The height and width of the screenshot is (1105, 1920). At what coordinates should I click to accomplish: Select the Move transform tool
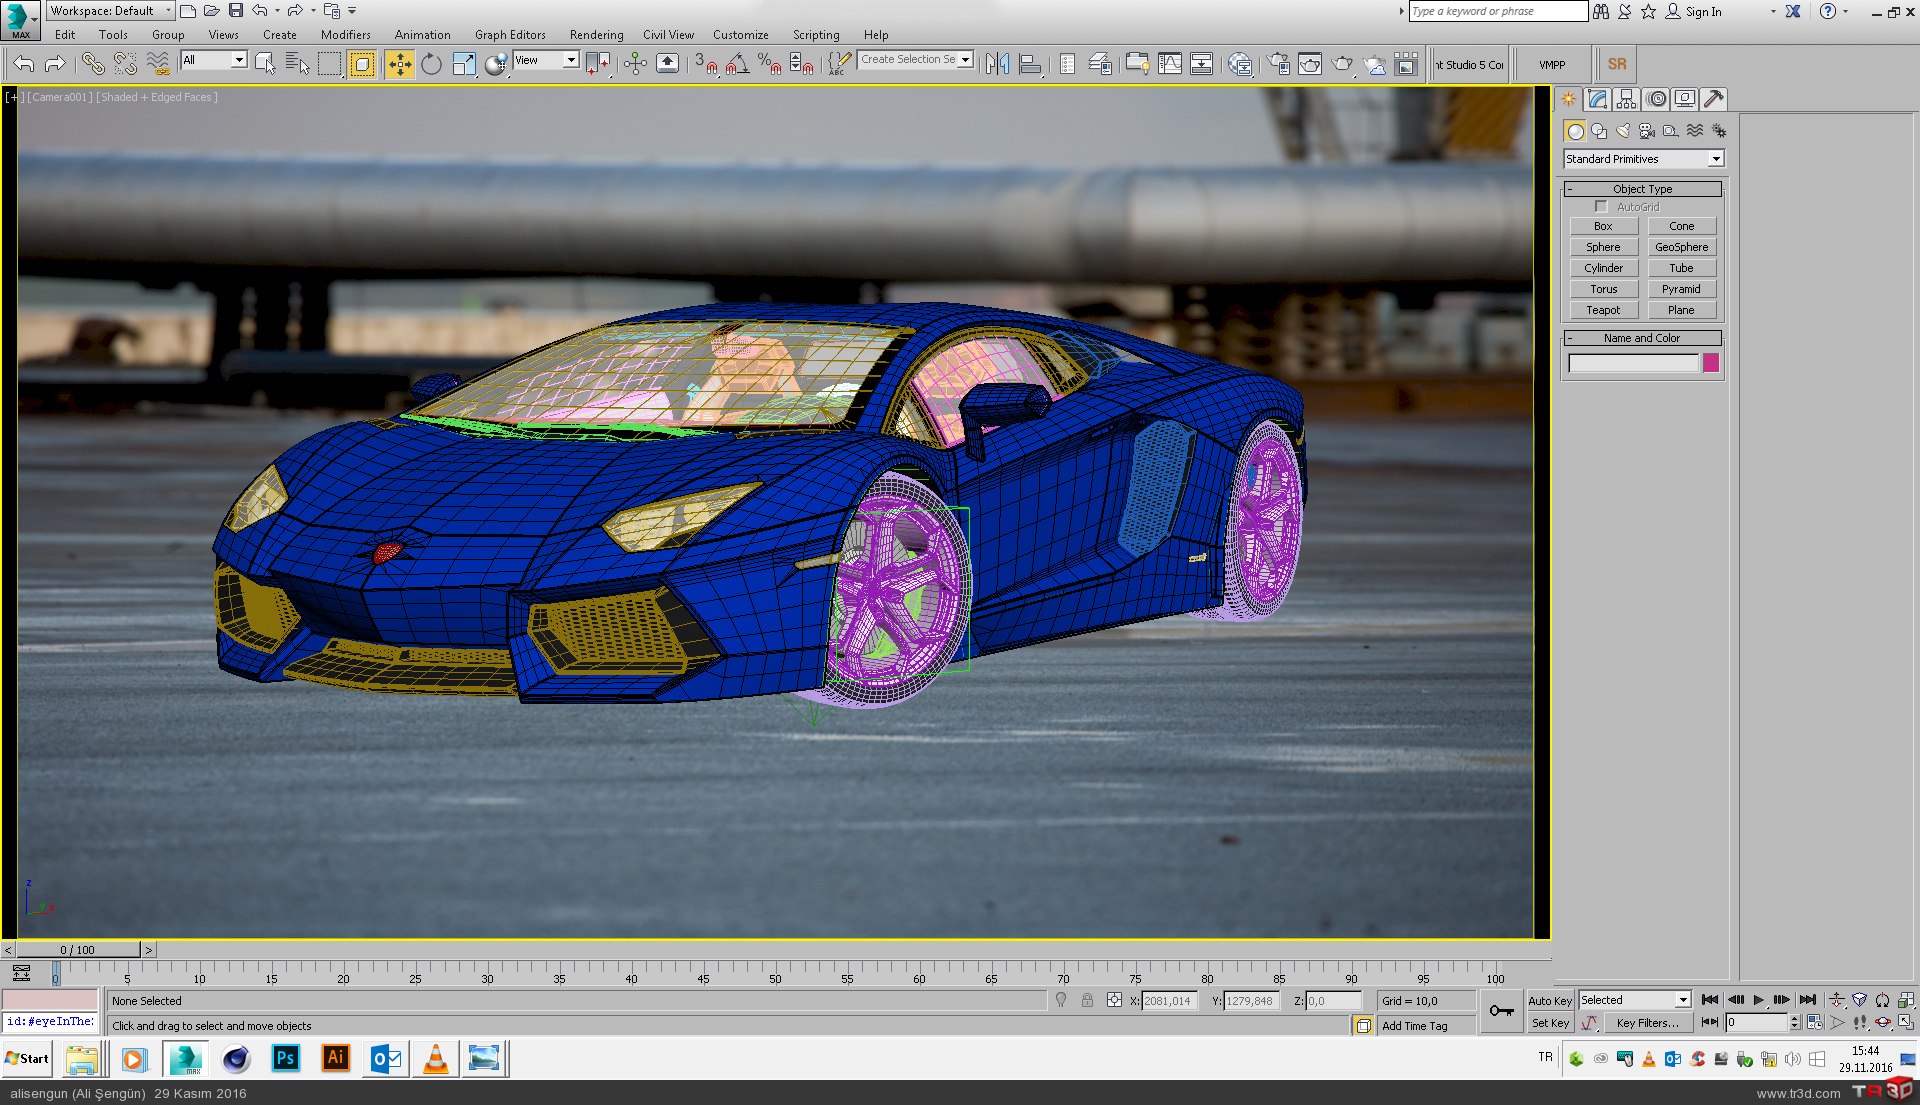[399, 64]
